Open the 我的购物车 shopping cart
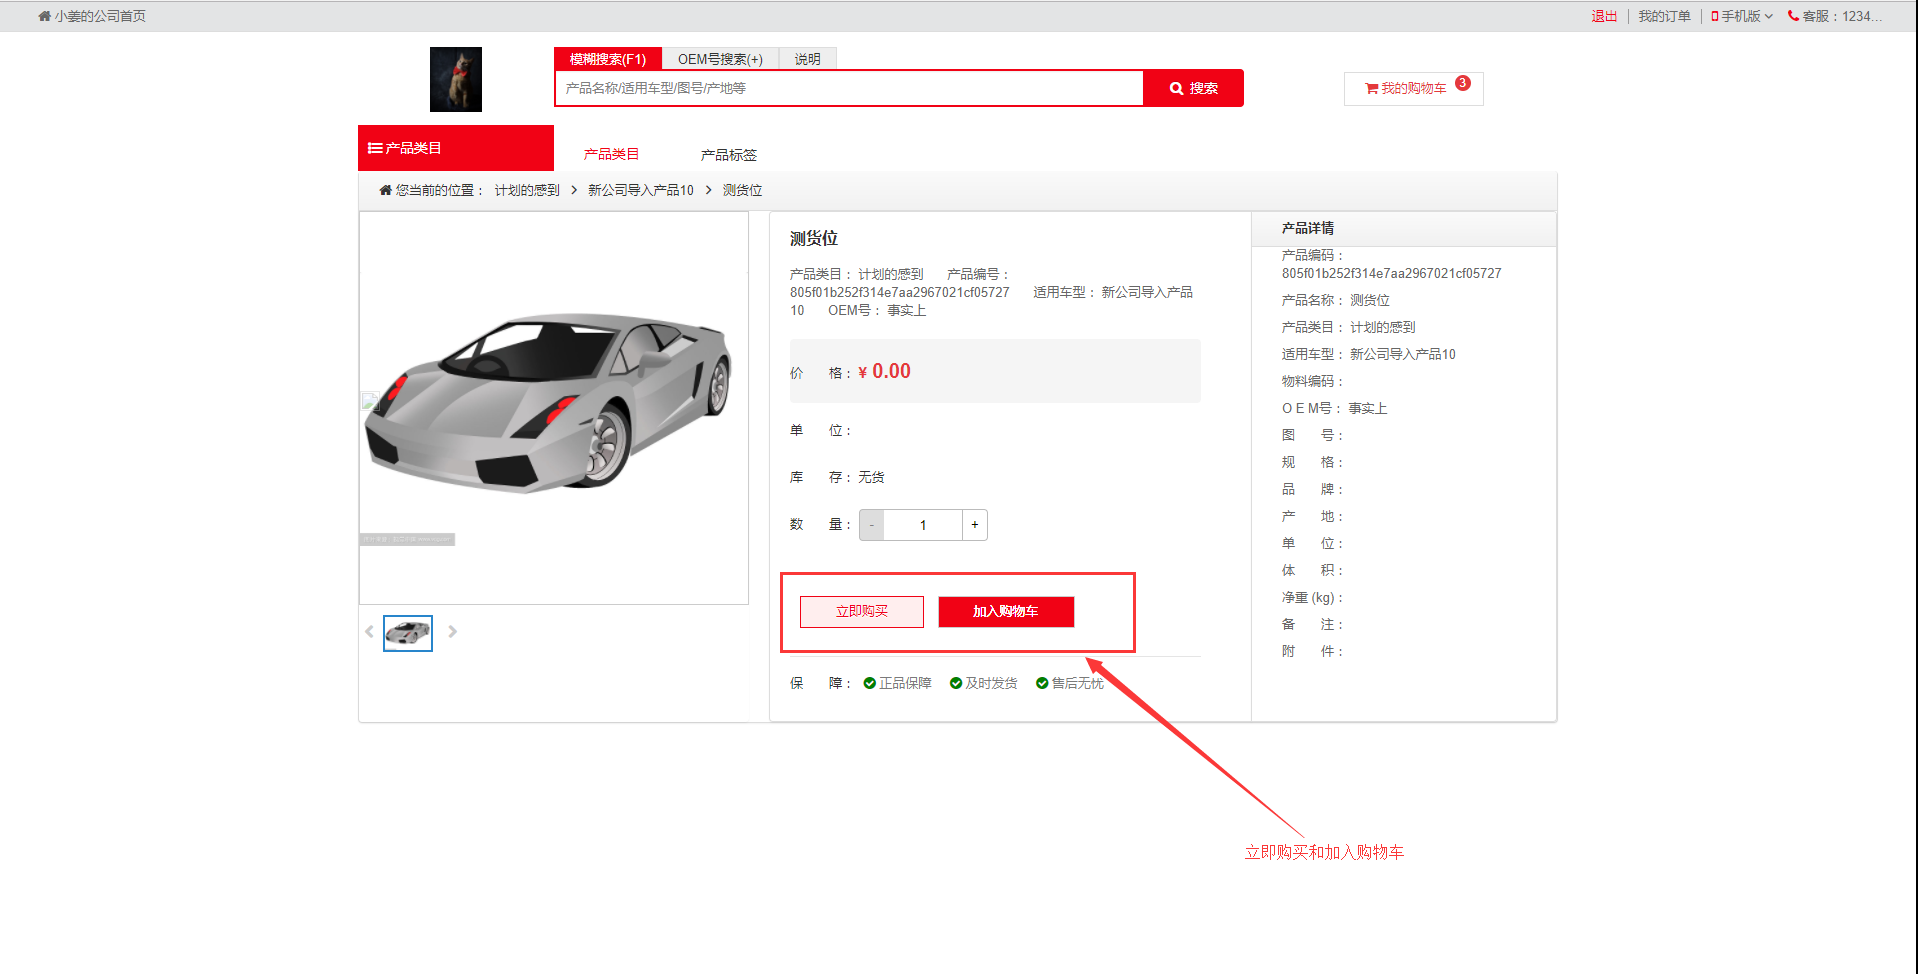The height and width of the screenshot is (974, 1918). [1406, 89]
